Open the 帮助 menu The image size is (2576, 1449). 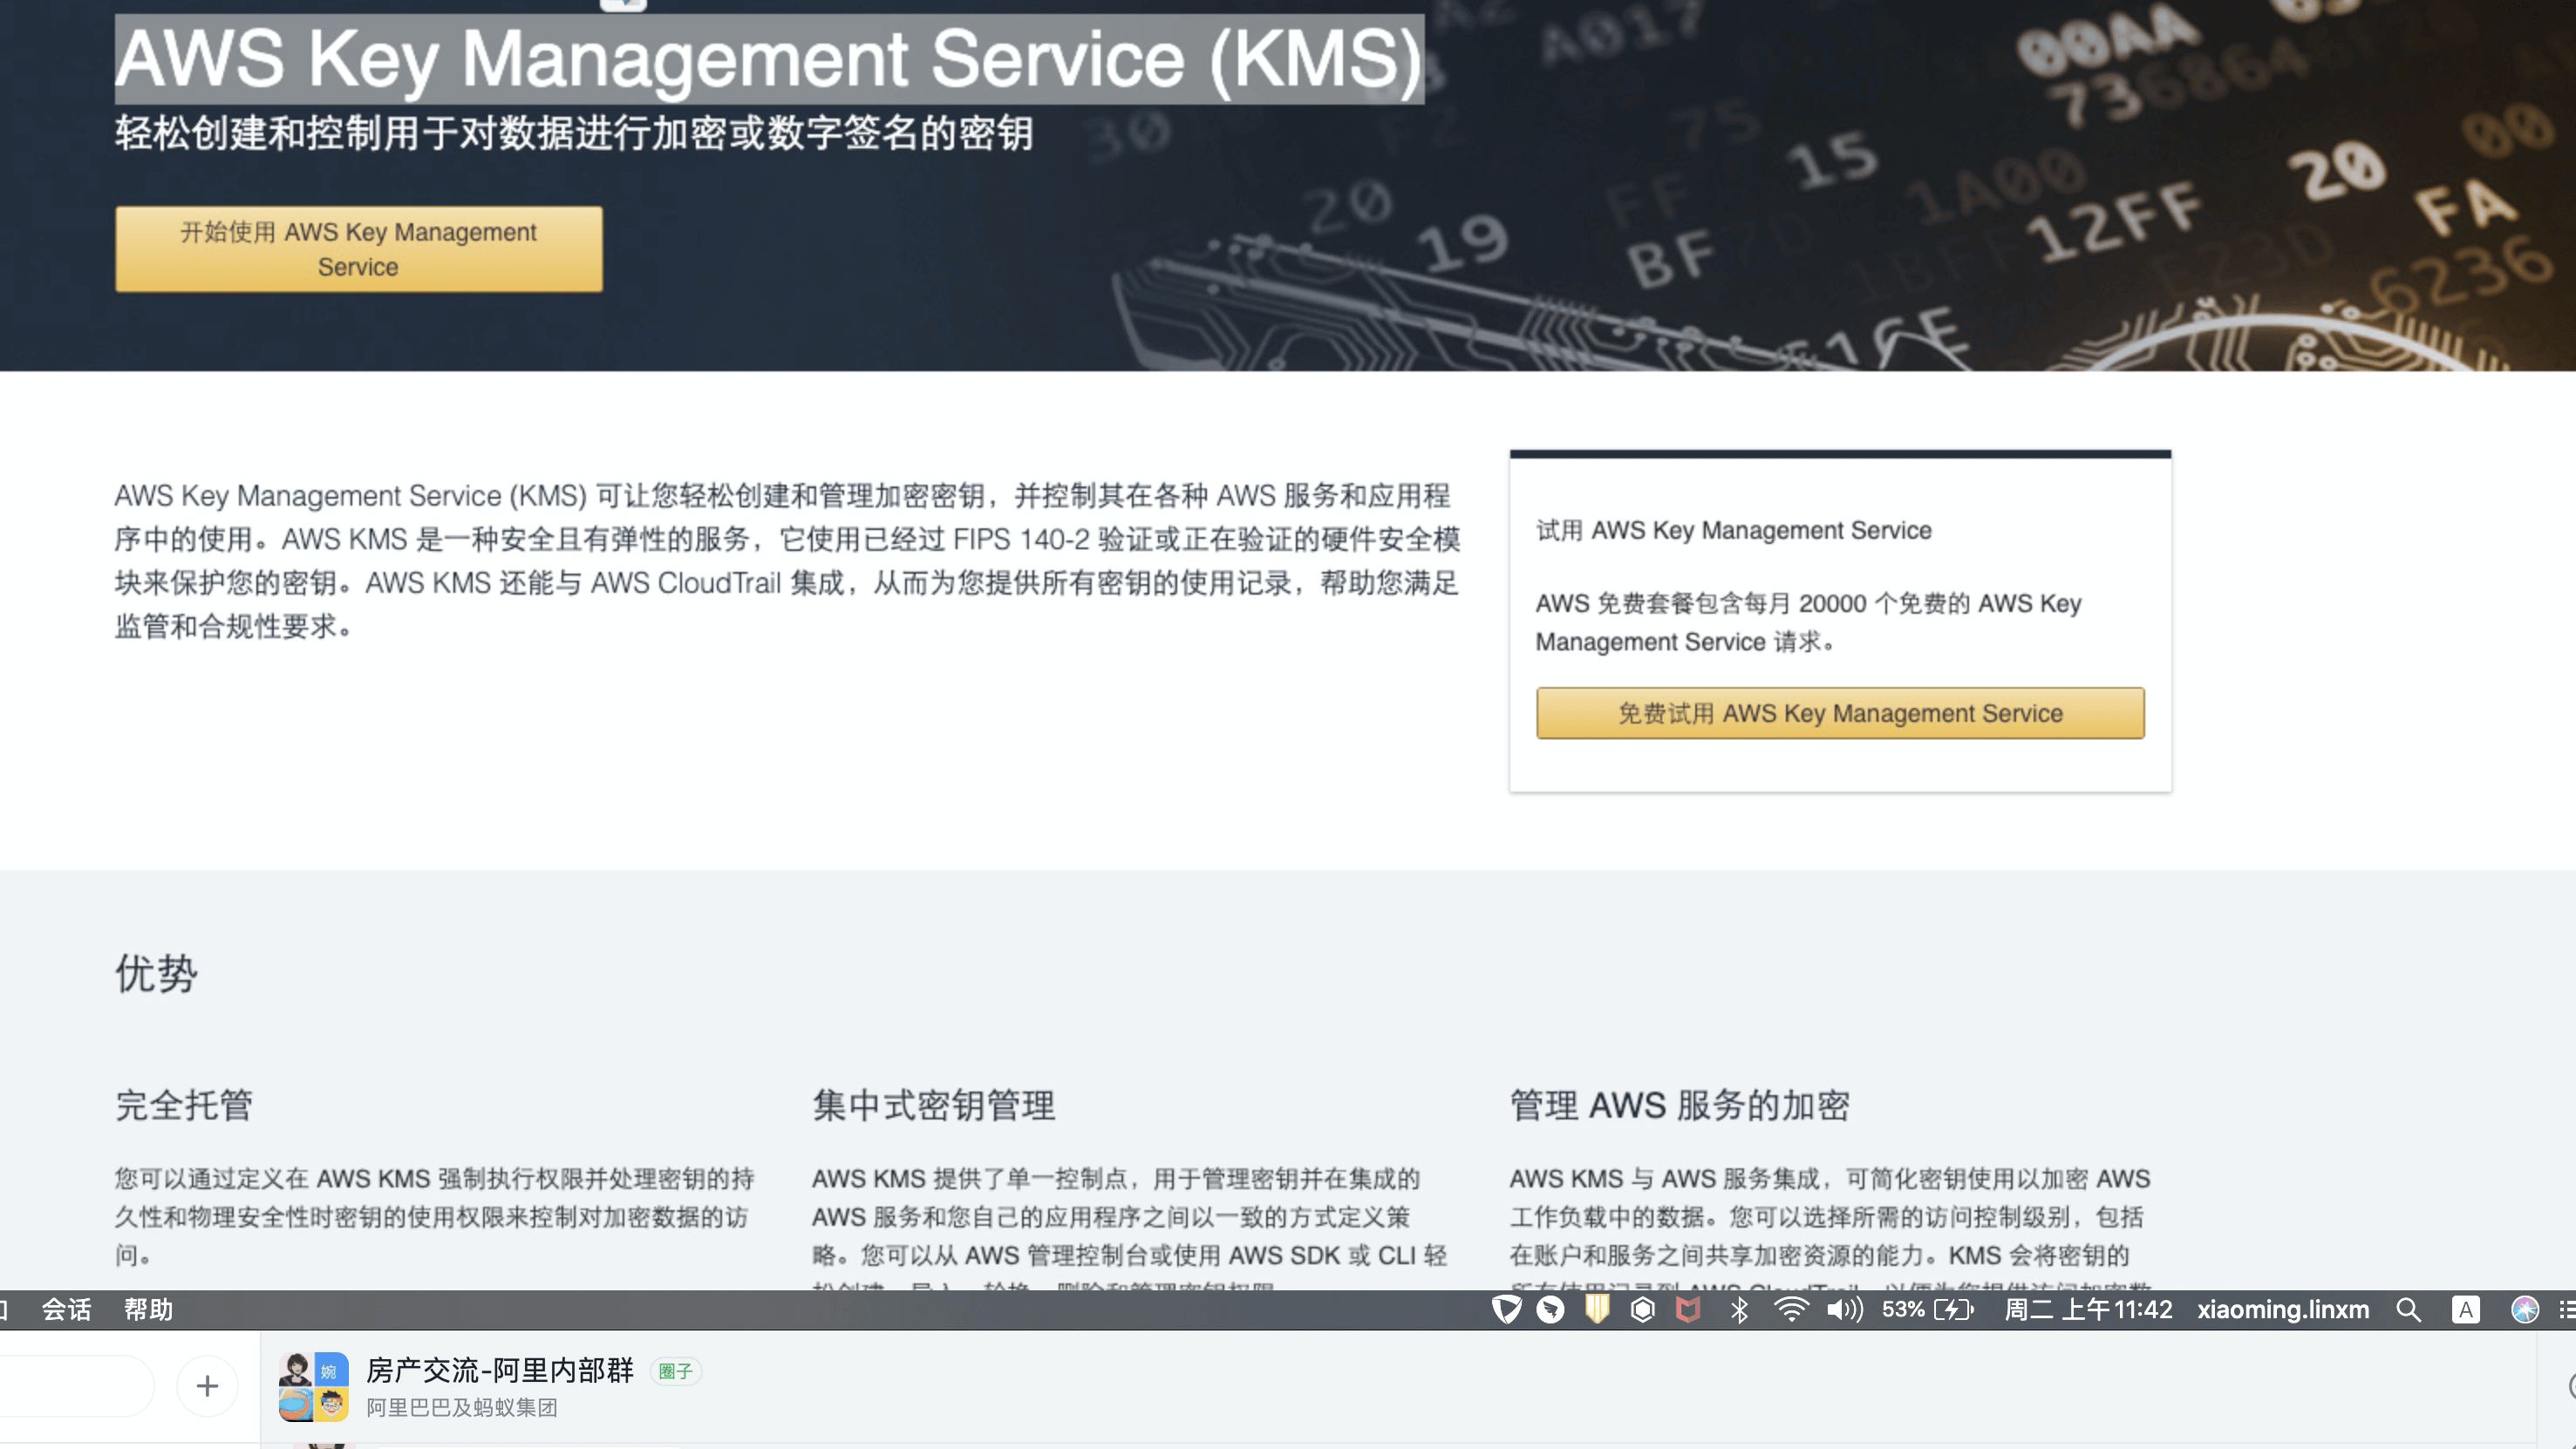(148, 1309)
